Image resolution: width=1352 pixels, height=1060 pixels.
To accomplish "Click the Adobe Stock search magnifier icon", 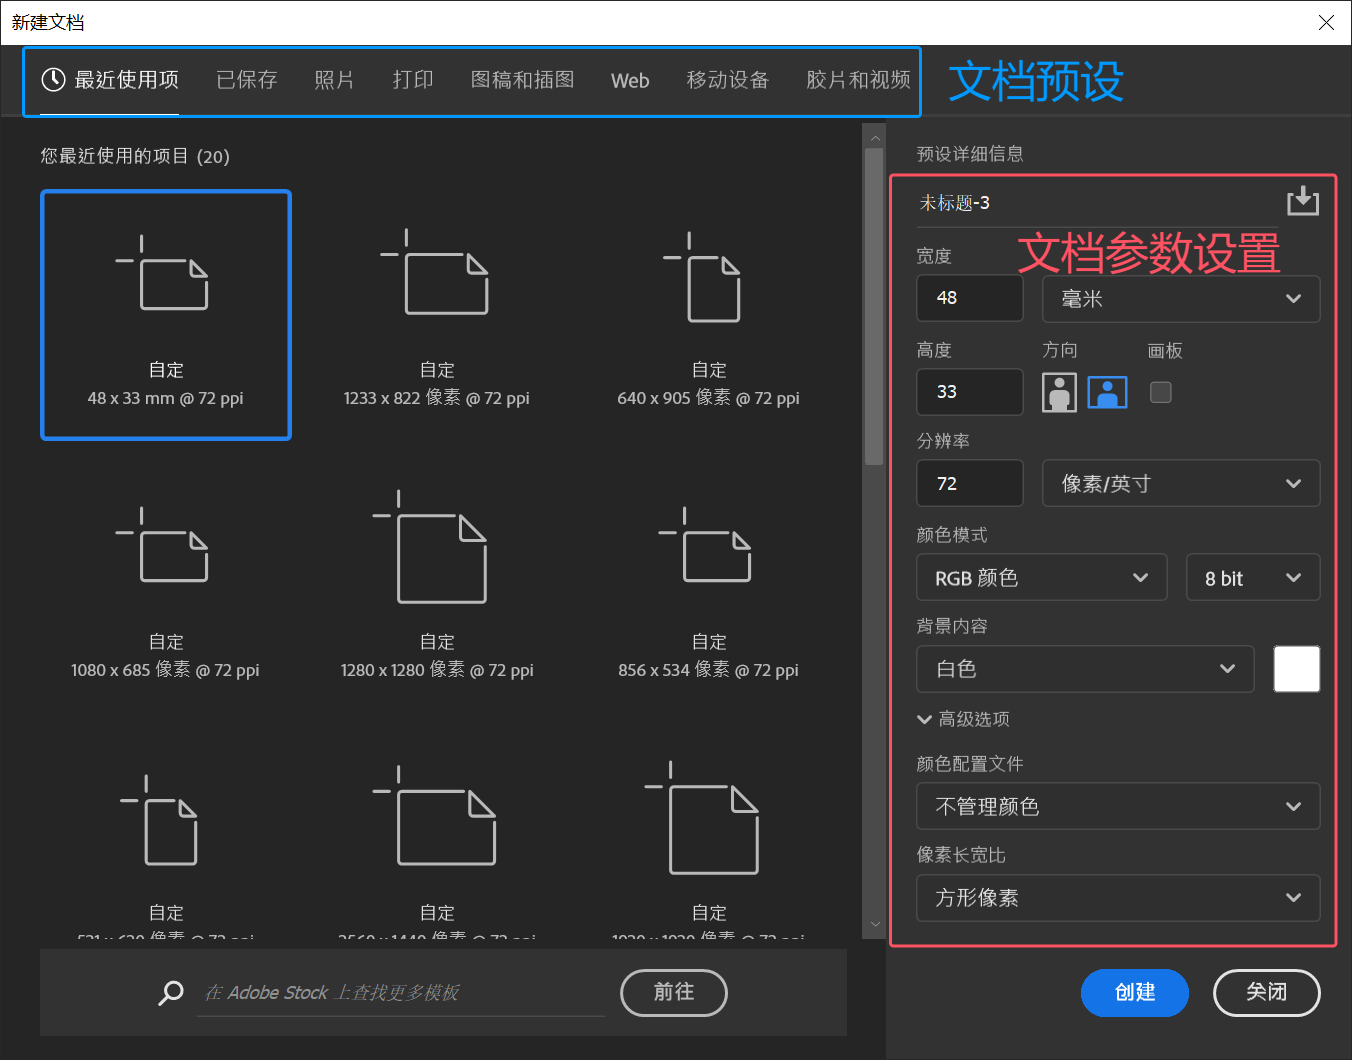I will [171, 993].
